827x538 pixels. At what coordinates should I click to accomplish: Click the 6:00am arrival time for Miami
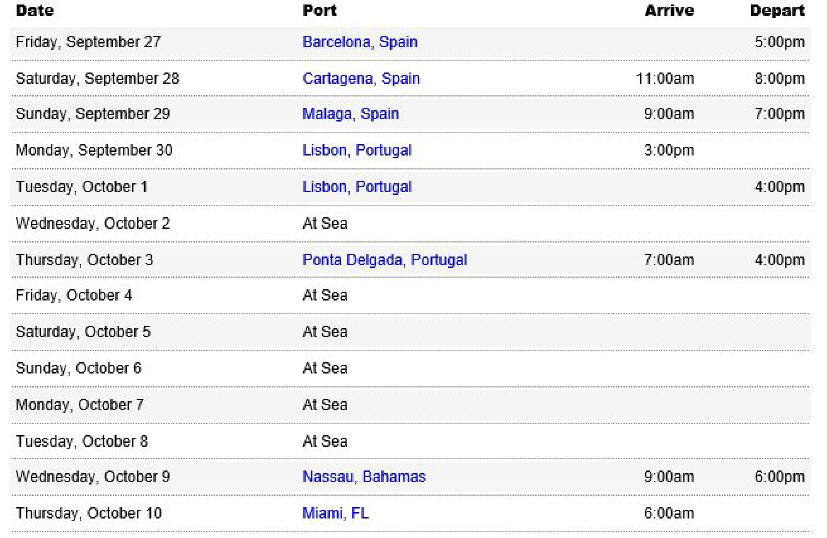click(x=669, y=513)
